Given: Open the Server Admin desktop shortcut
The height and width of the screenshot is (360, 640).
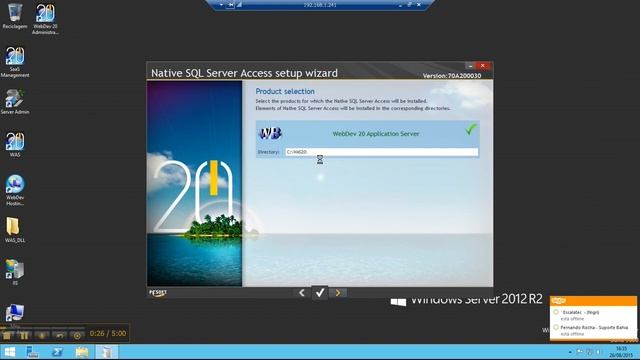Looking at the screenshot, I should click(x=15, y=102).
